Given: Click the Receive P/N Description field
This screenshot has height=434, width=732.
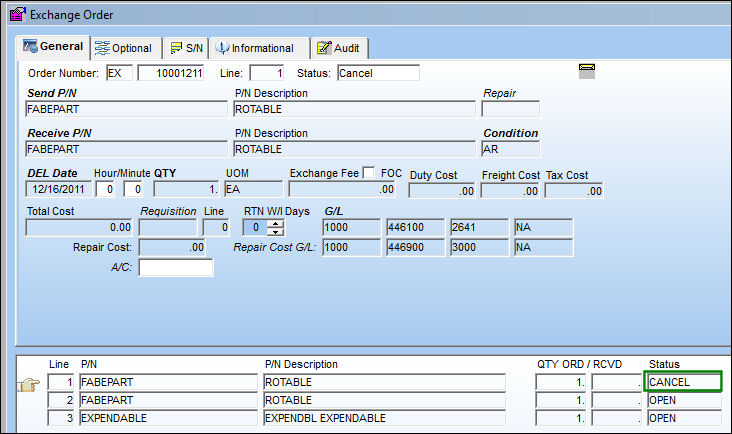Looking at the screenshot, I should (x=354, y=149).
